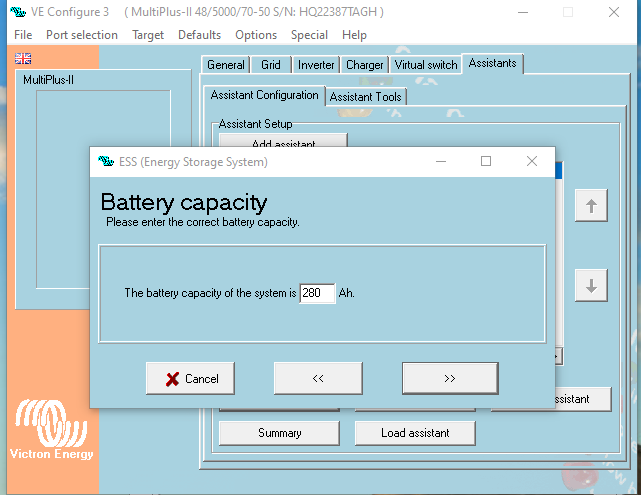Minimize the ESS dialog window

coord(441,161)
